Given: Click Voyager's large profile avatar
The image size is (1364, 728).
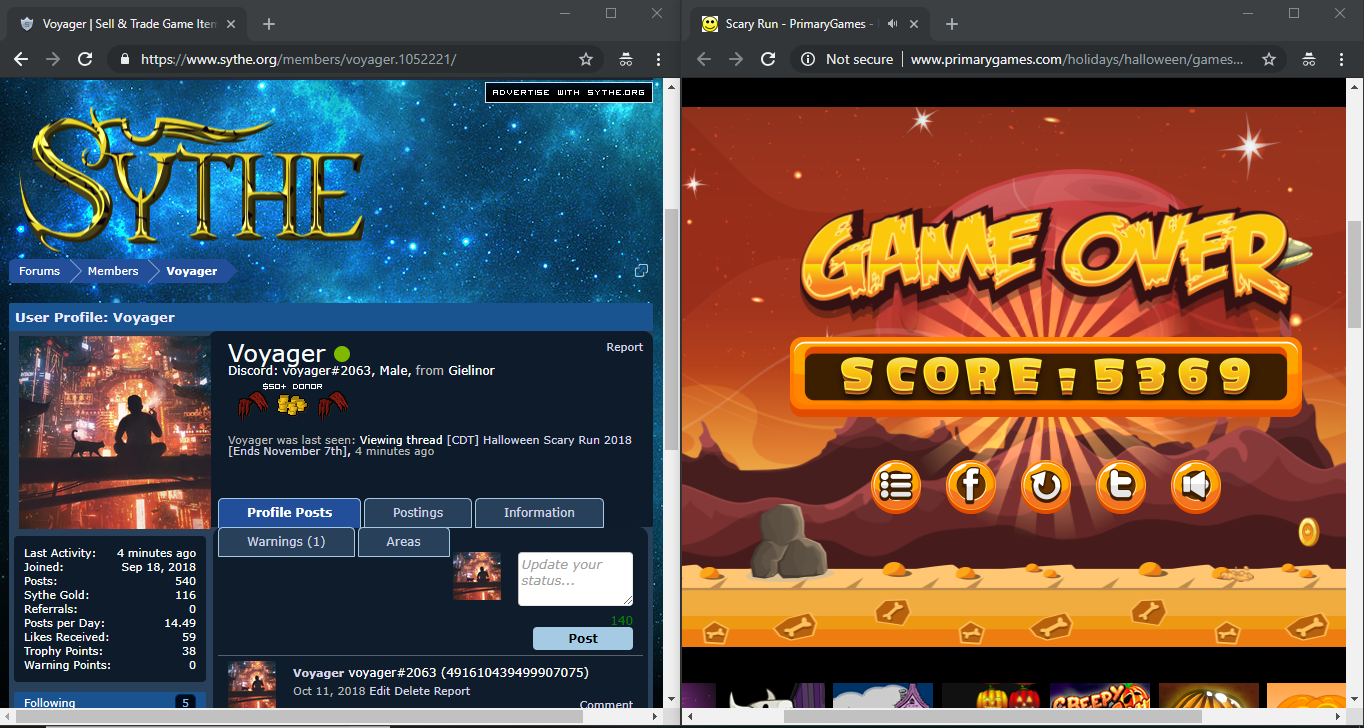Looking at the screenshot, I should coord(115,432).
